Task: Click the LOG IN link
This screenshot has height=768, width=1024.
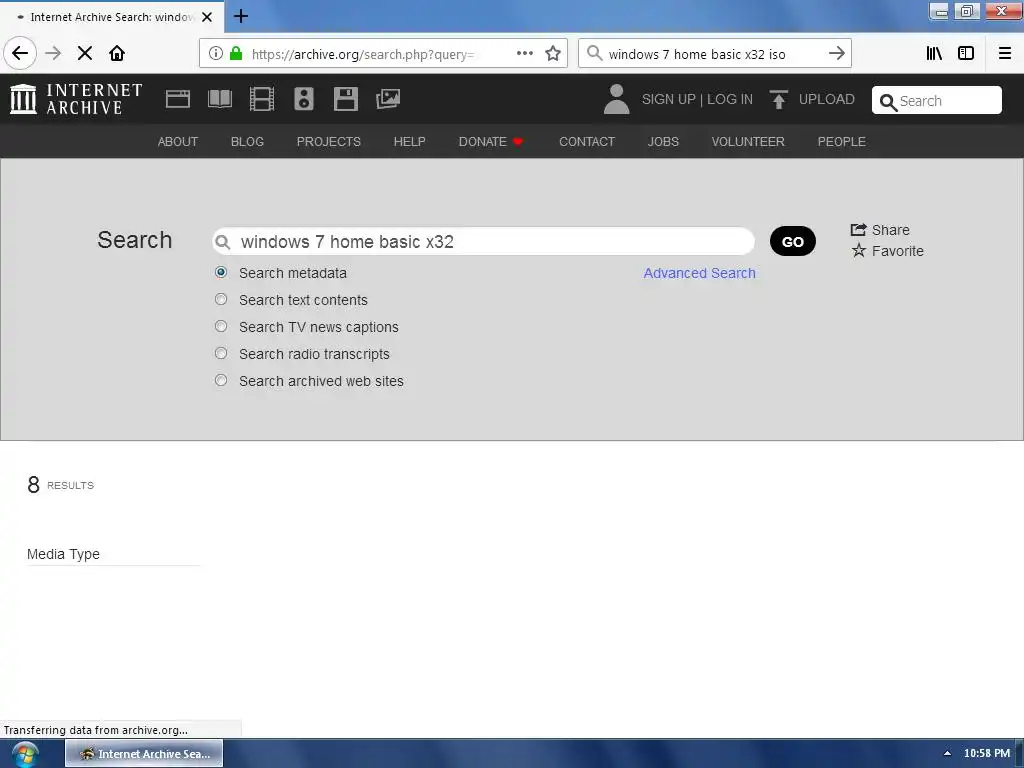Action: click(x=730, y=99)
